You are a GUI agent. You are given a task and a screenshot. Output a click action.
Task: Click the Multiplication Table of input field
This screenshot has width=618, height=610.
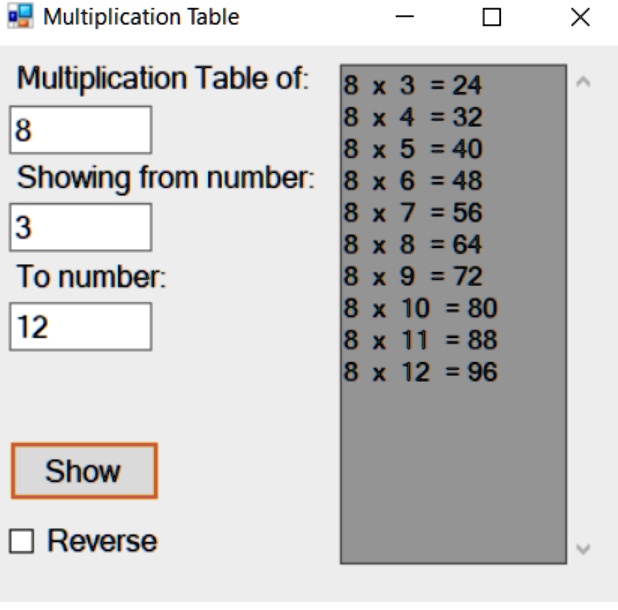(80, 130)
